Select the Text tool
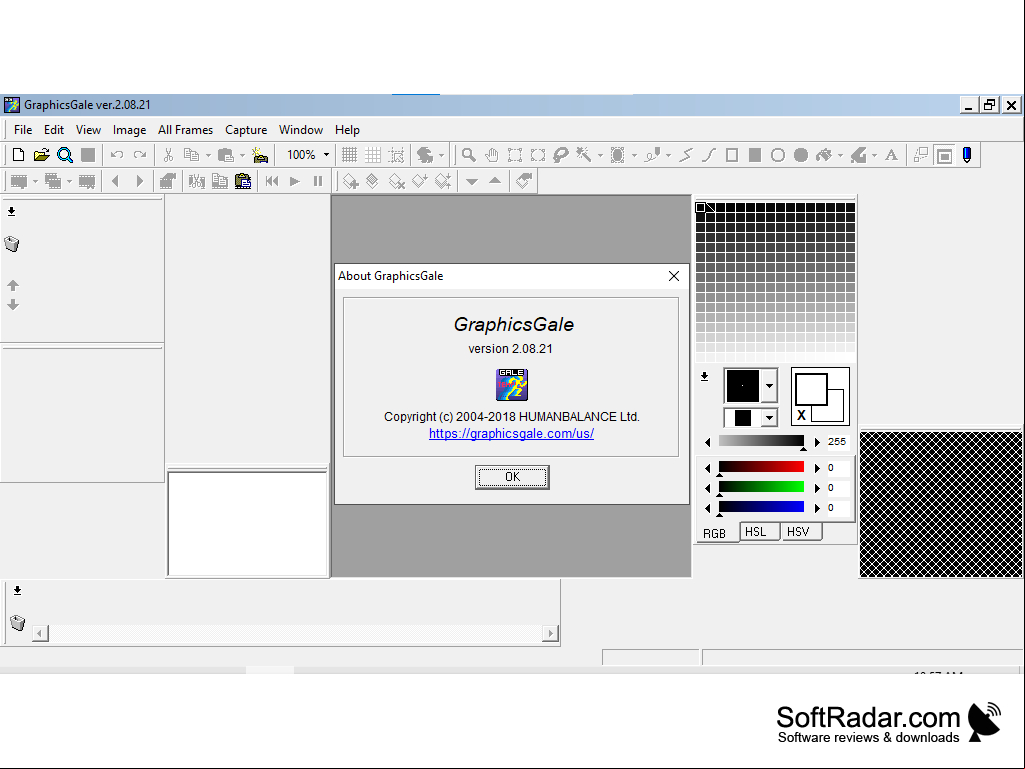The image size is (1025, 769). click(x=892, y=155)
